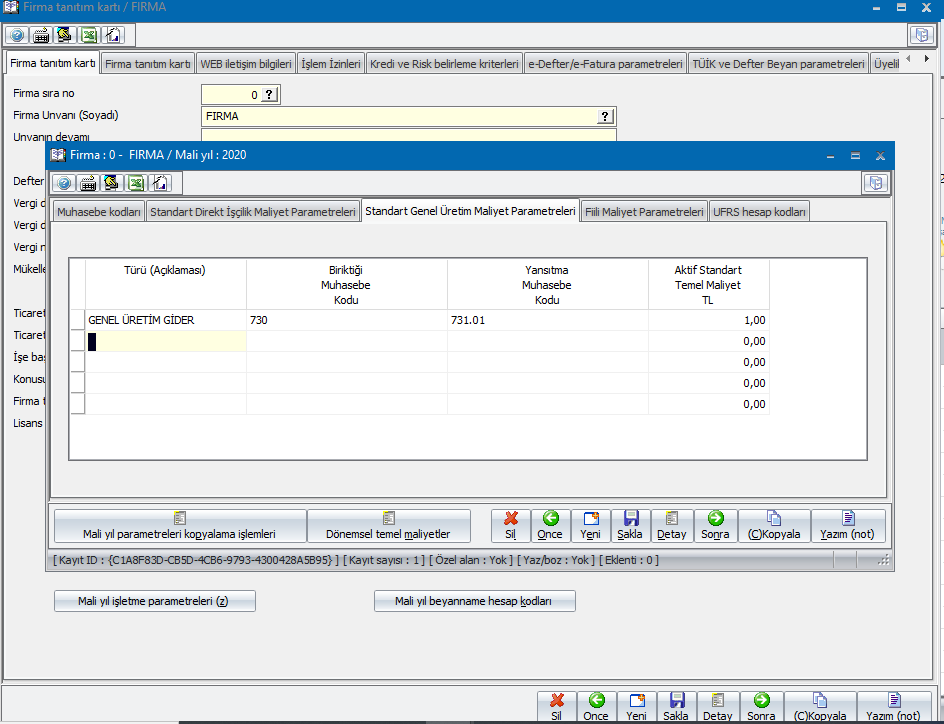Open Detay in Mali yıl window
The width and height of the screenshot is (944, 724).
pyautogui.click(x=672, y=526)
